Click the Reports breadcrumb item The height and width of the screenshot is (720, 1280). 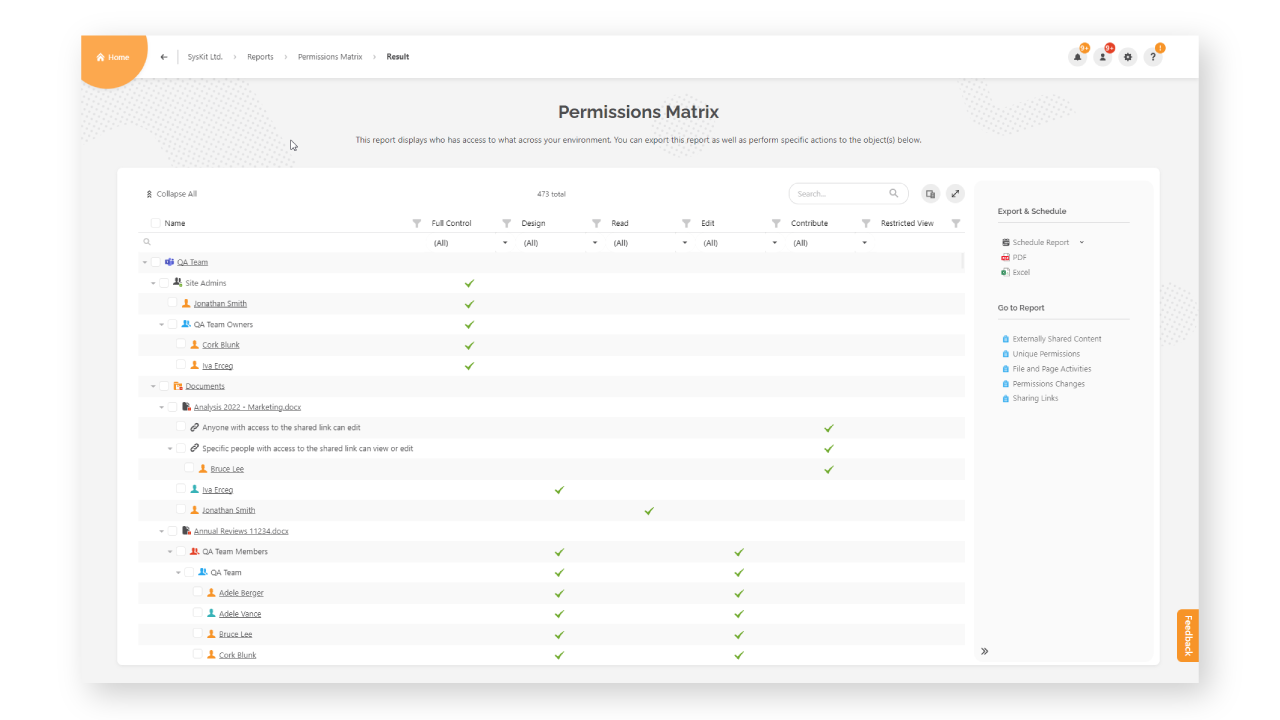(x=260, y=57)
